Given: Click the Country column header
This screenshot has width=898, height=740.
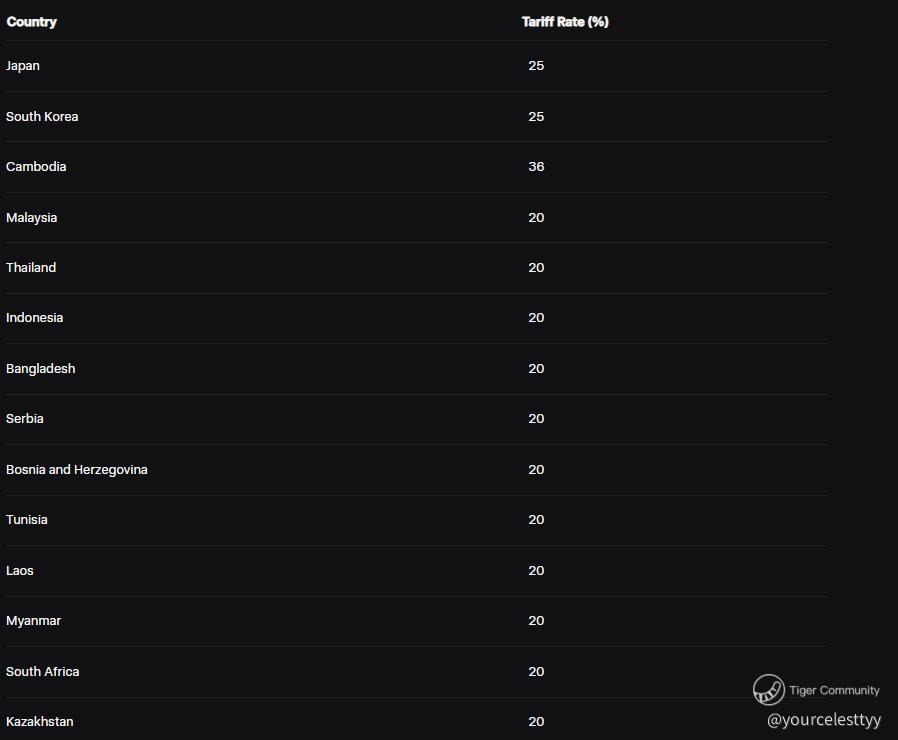Looking at the screenshot, I should [31, 22].
